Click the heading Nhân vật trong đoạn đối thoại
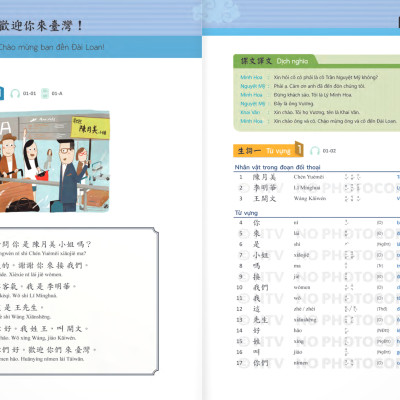Image resolution: width=400 pixels, height=400 pixels. (x=277, y=167)
